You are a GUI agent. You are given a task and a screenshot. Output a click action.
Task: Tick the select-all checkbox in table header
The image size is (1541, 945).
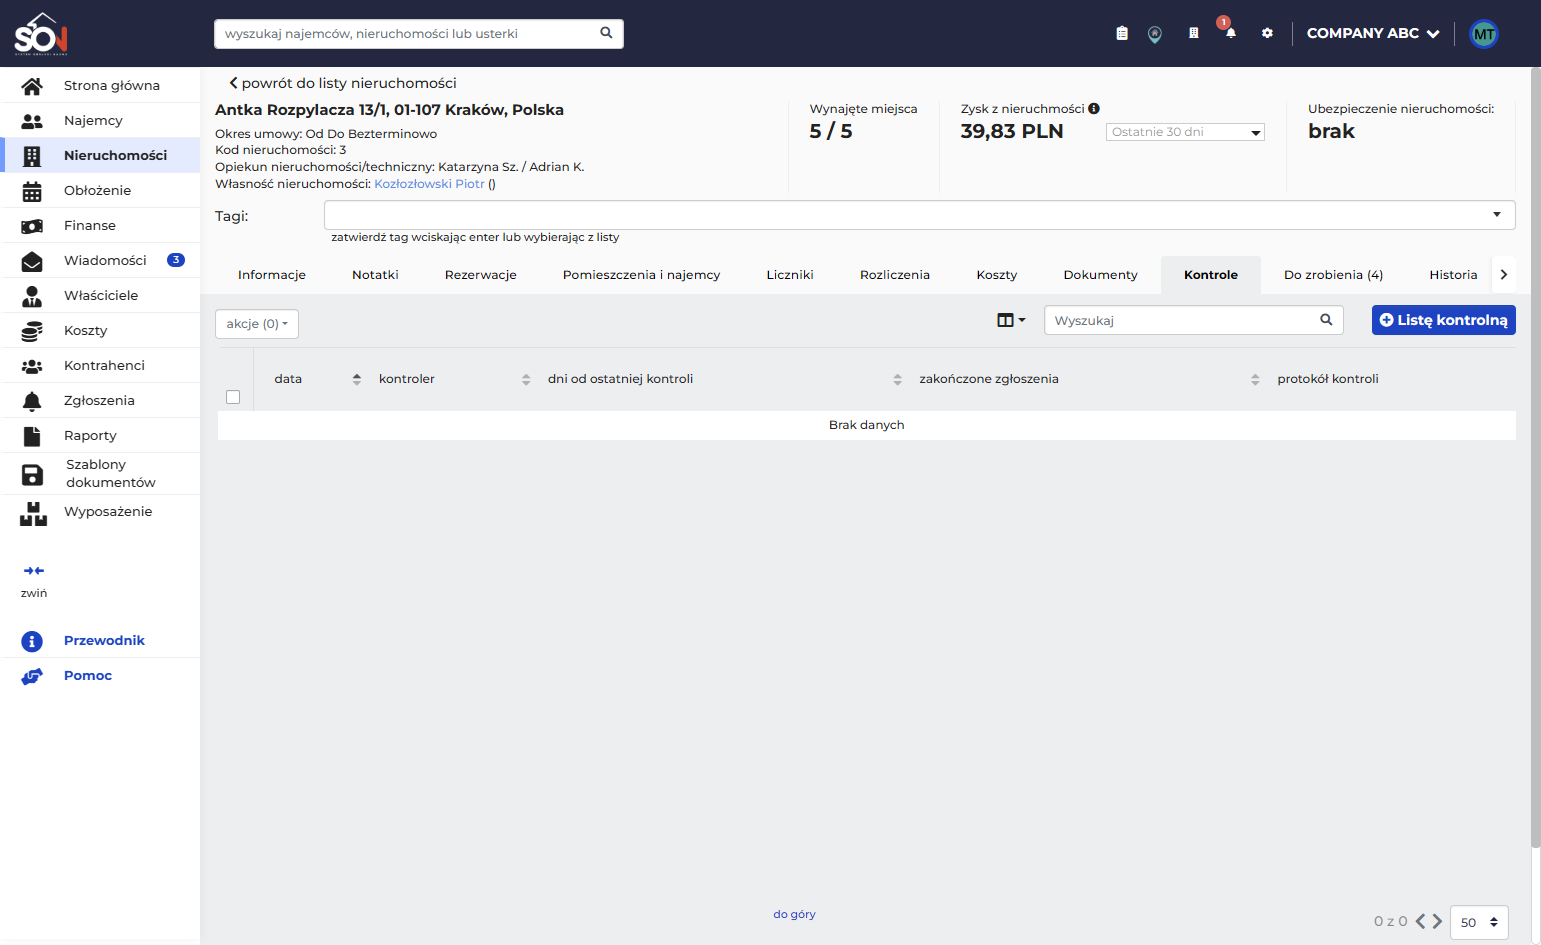pyautogui.click(x=233, y=397)
